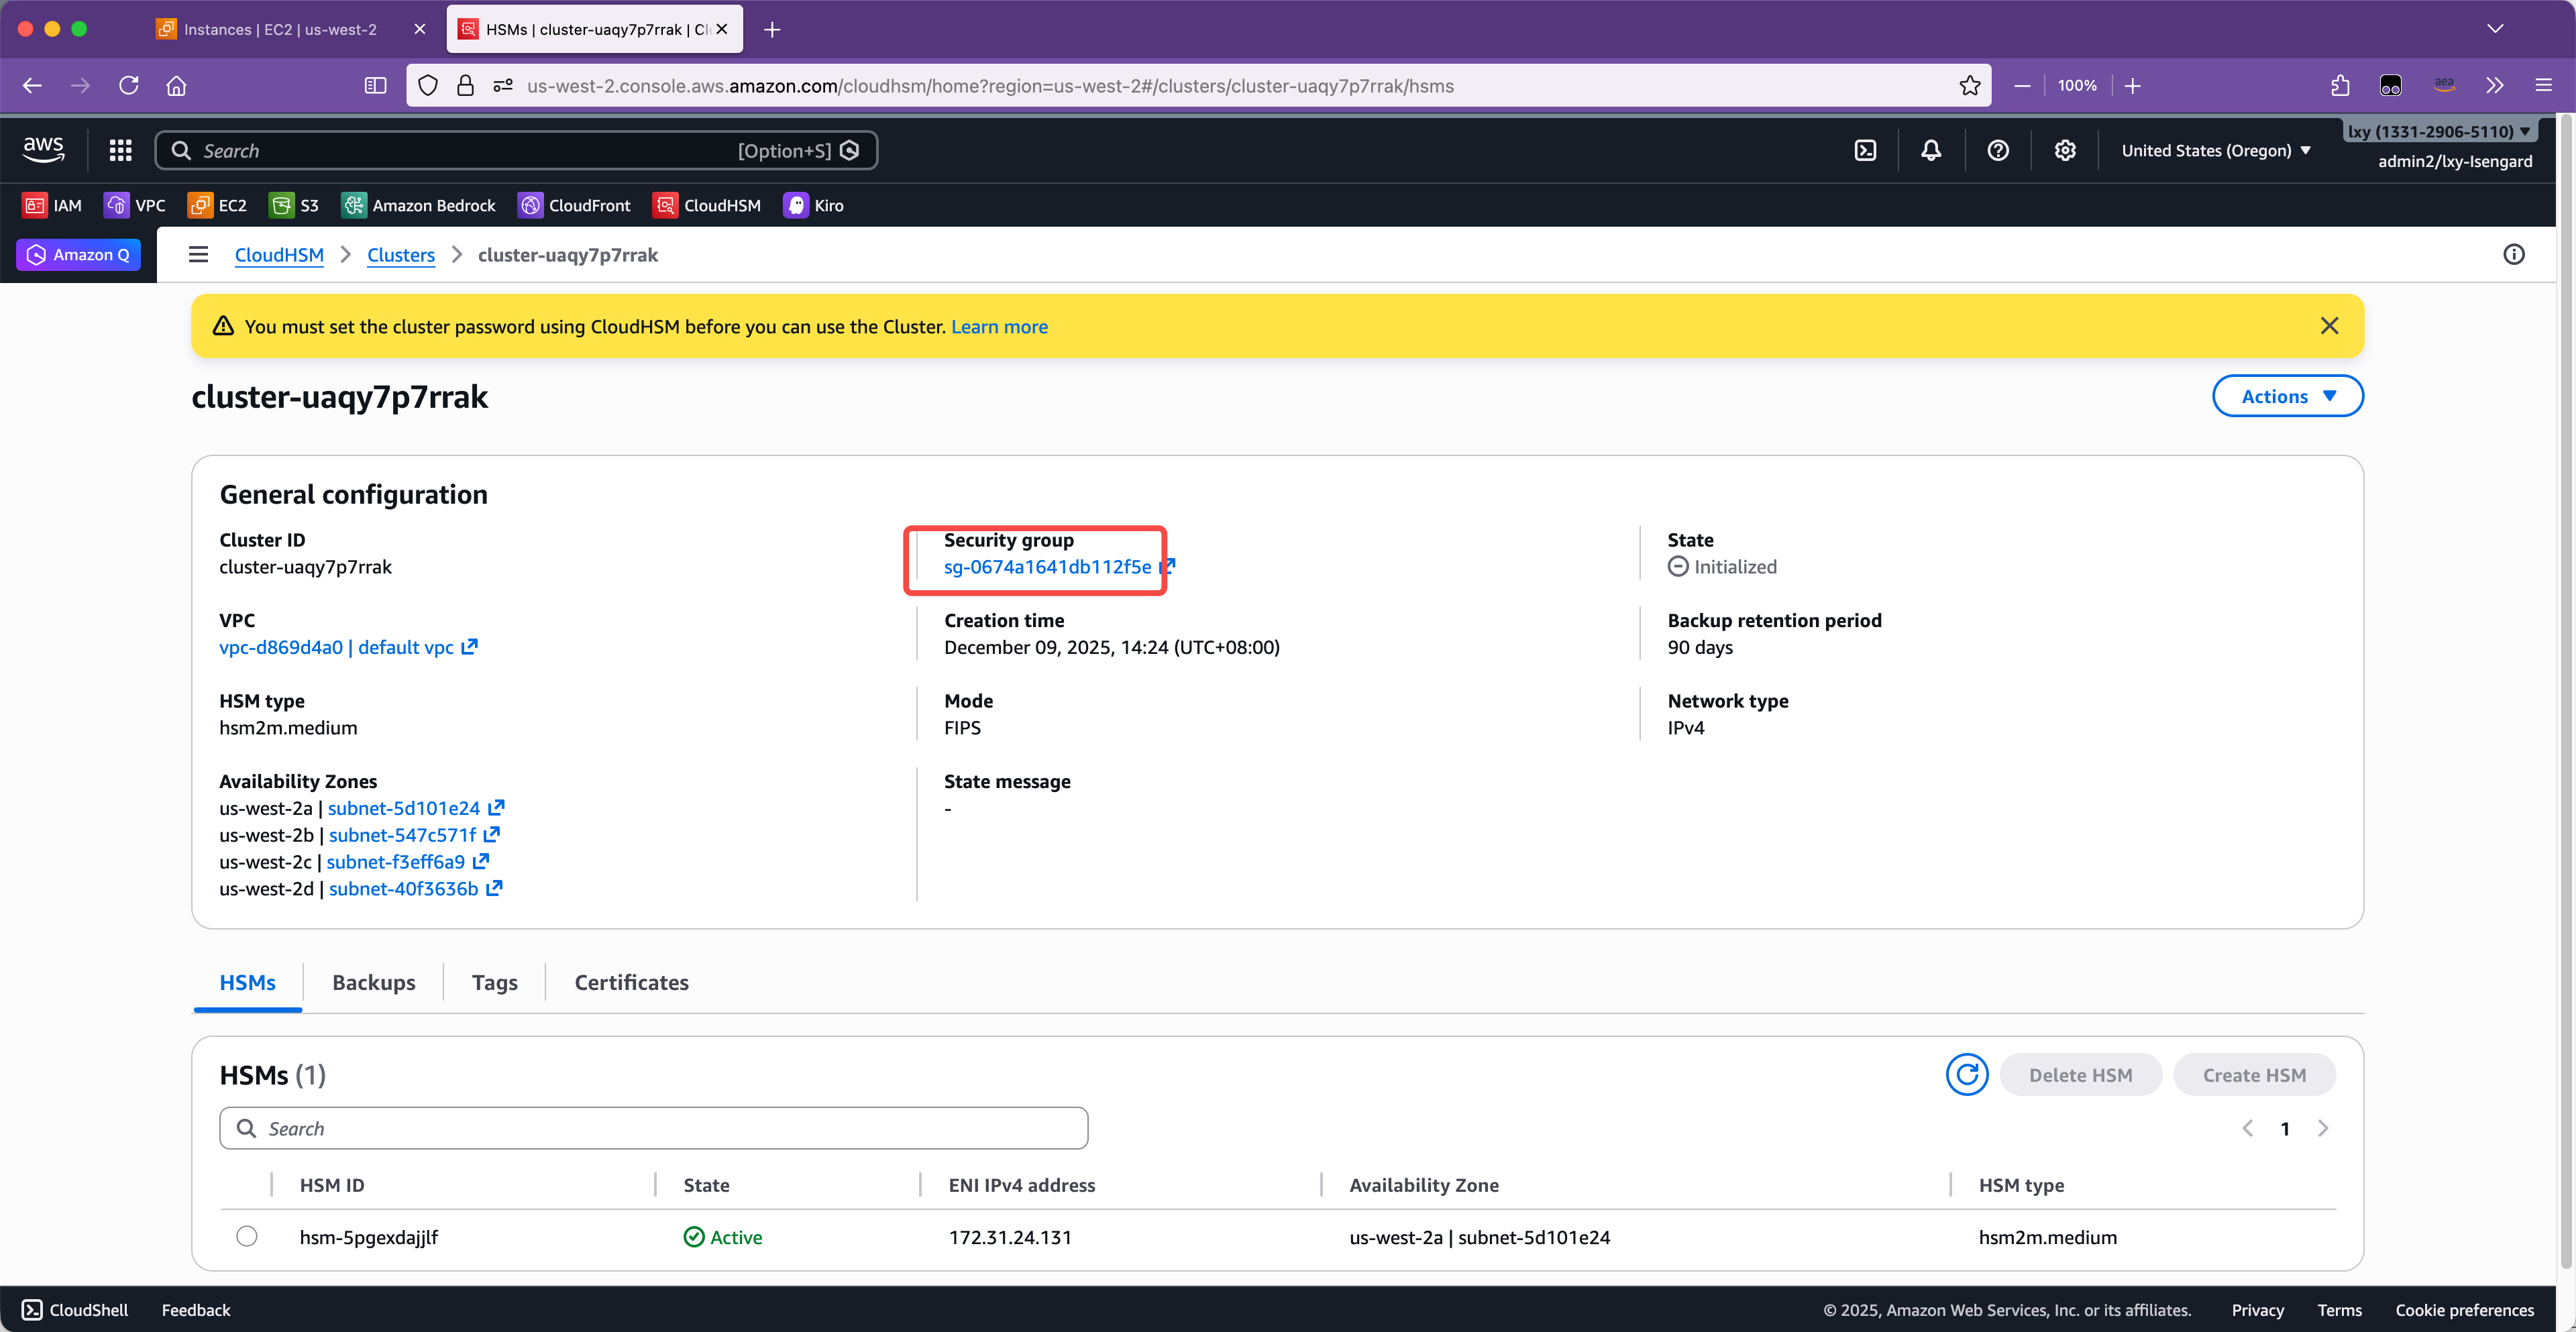Open the AWS services grid menu
This screenshot has height=1332, width=2576.
pos(121,150)
